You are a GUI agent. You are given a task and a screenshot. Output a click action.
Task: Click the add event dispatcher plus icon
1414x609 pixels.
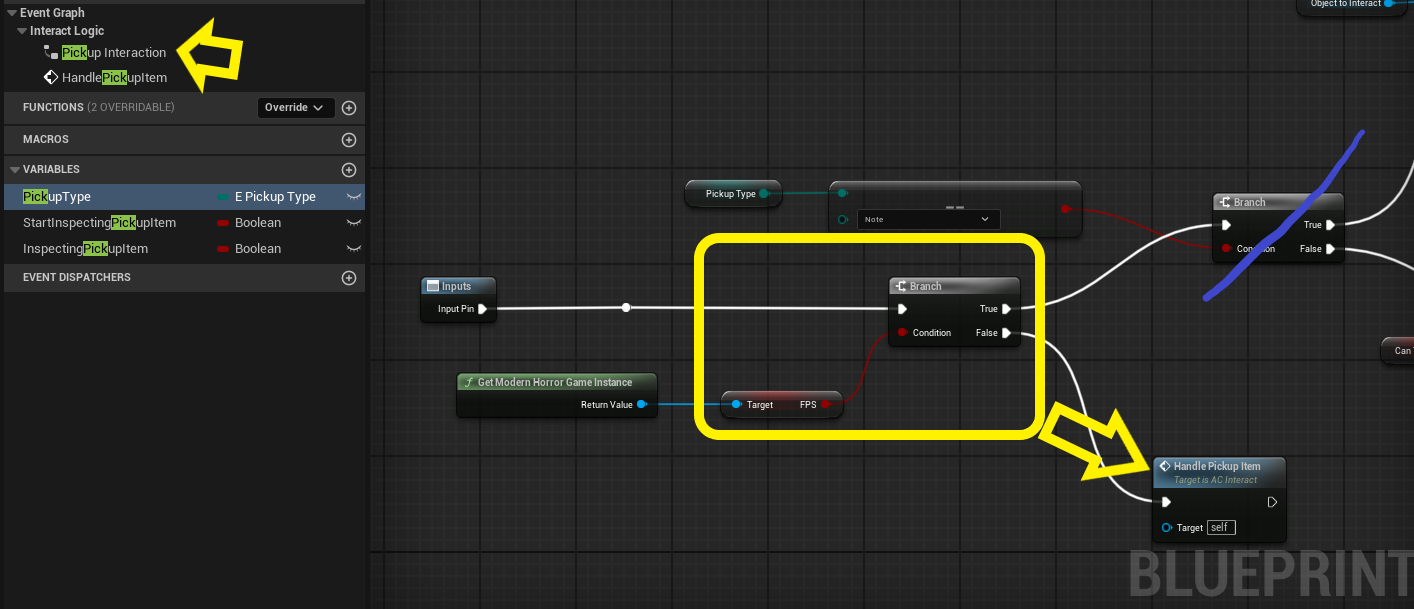click(349, 278)
